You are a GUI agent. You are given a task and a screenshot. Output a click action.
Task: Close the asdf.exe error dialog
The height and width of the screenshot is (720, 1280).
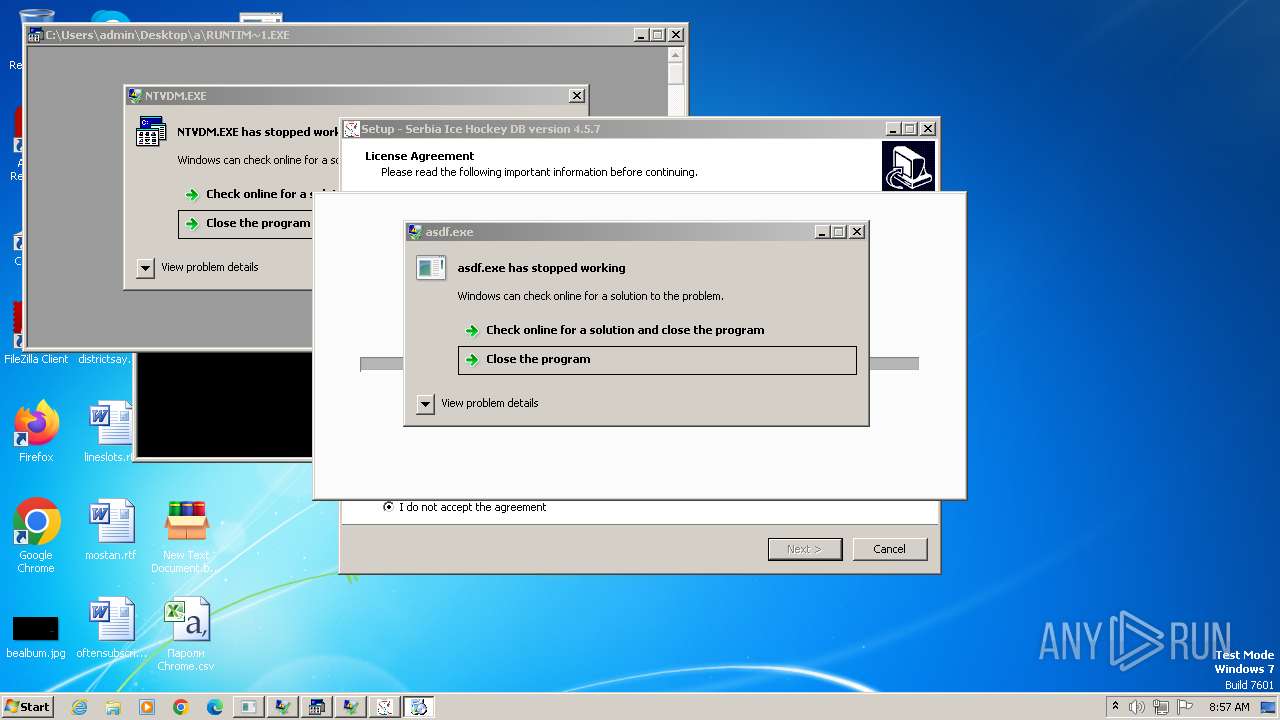pyautogui.click(x=857, y=232)
